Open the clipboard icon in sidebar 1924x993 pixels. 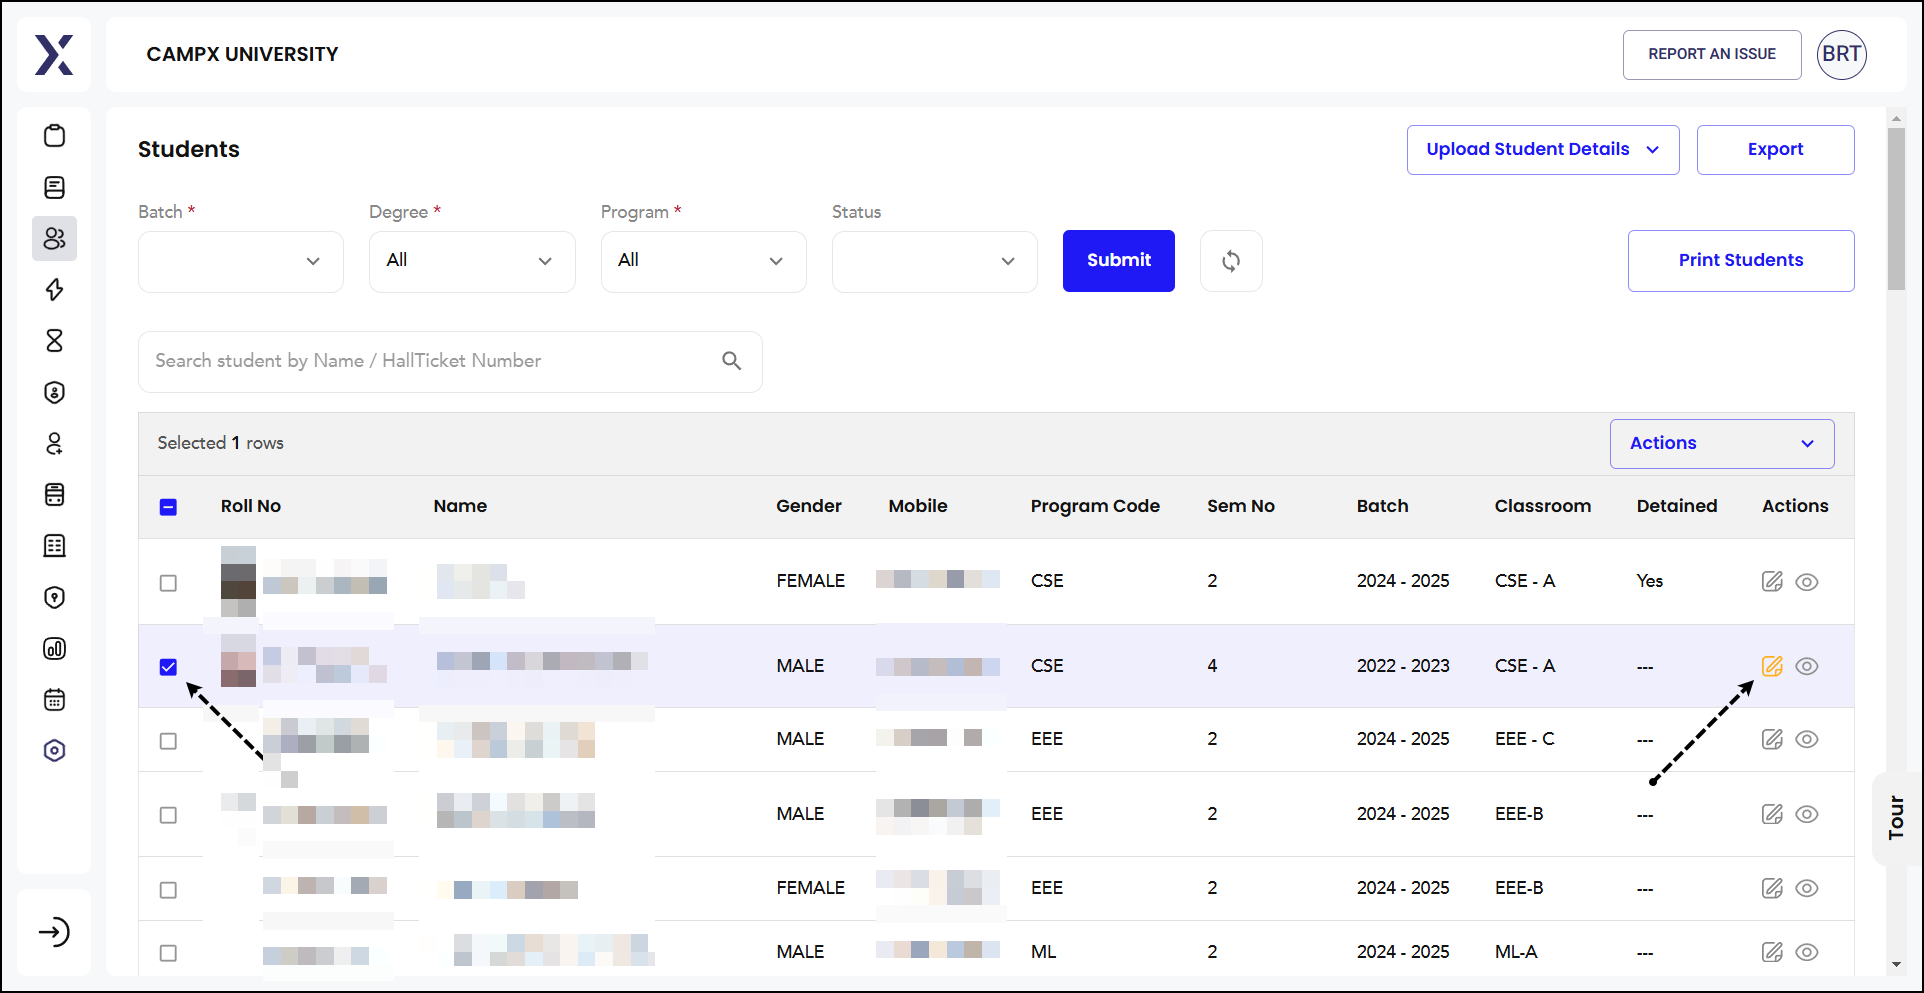click(x=55, y=136)
